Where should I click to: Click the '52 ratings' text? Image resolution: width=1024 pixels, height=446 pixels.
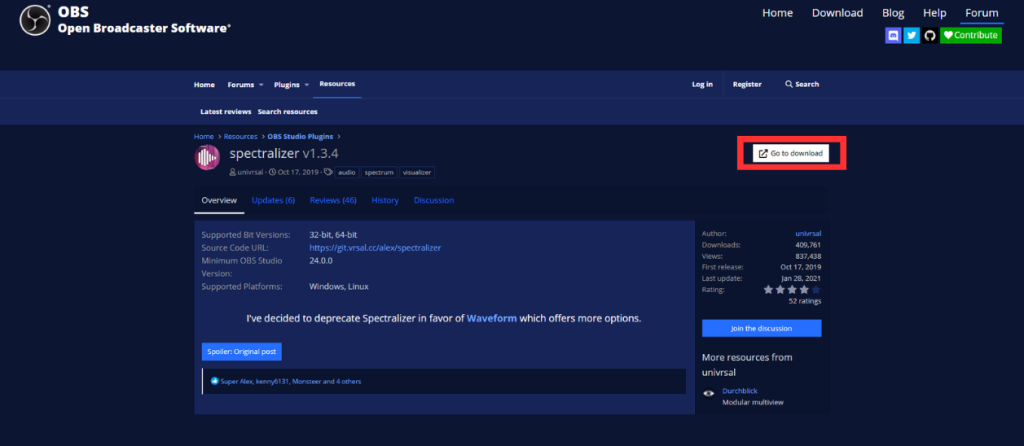[805, 301]
